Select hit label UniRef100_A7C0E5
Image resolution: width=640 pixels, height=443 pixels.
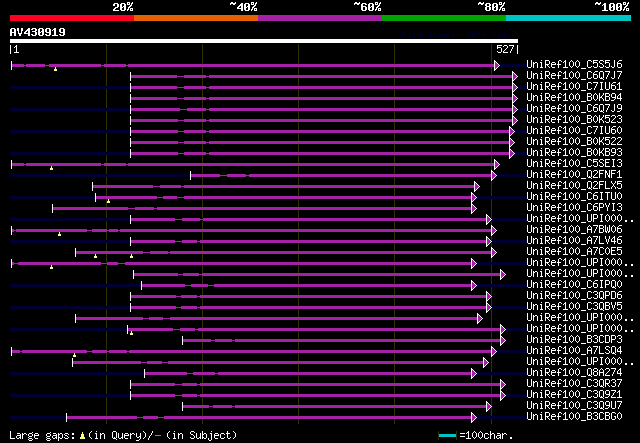point(574,252)
